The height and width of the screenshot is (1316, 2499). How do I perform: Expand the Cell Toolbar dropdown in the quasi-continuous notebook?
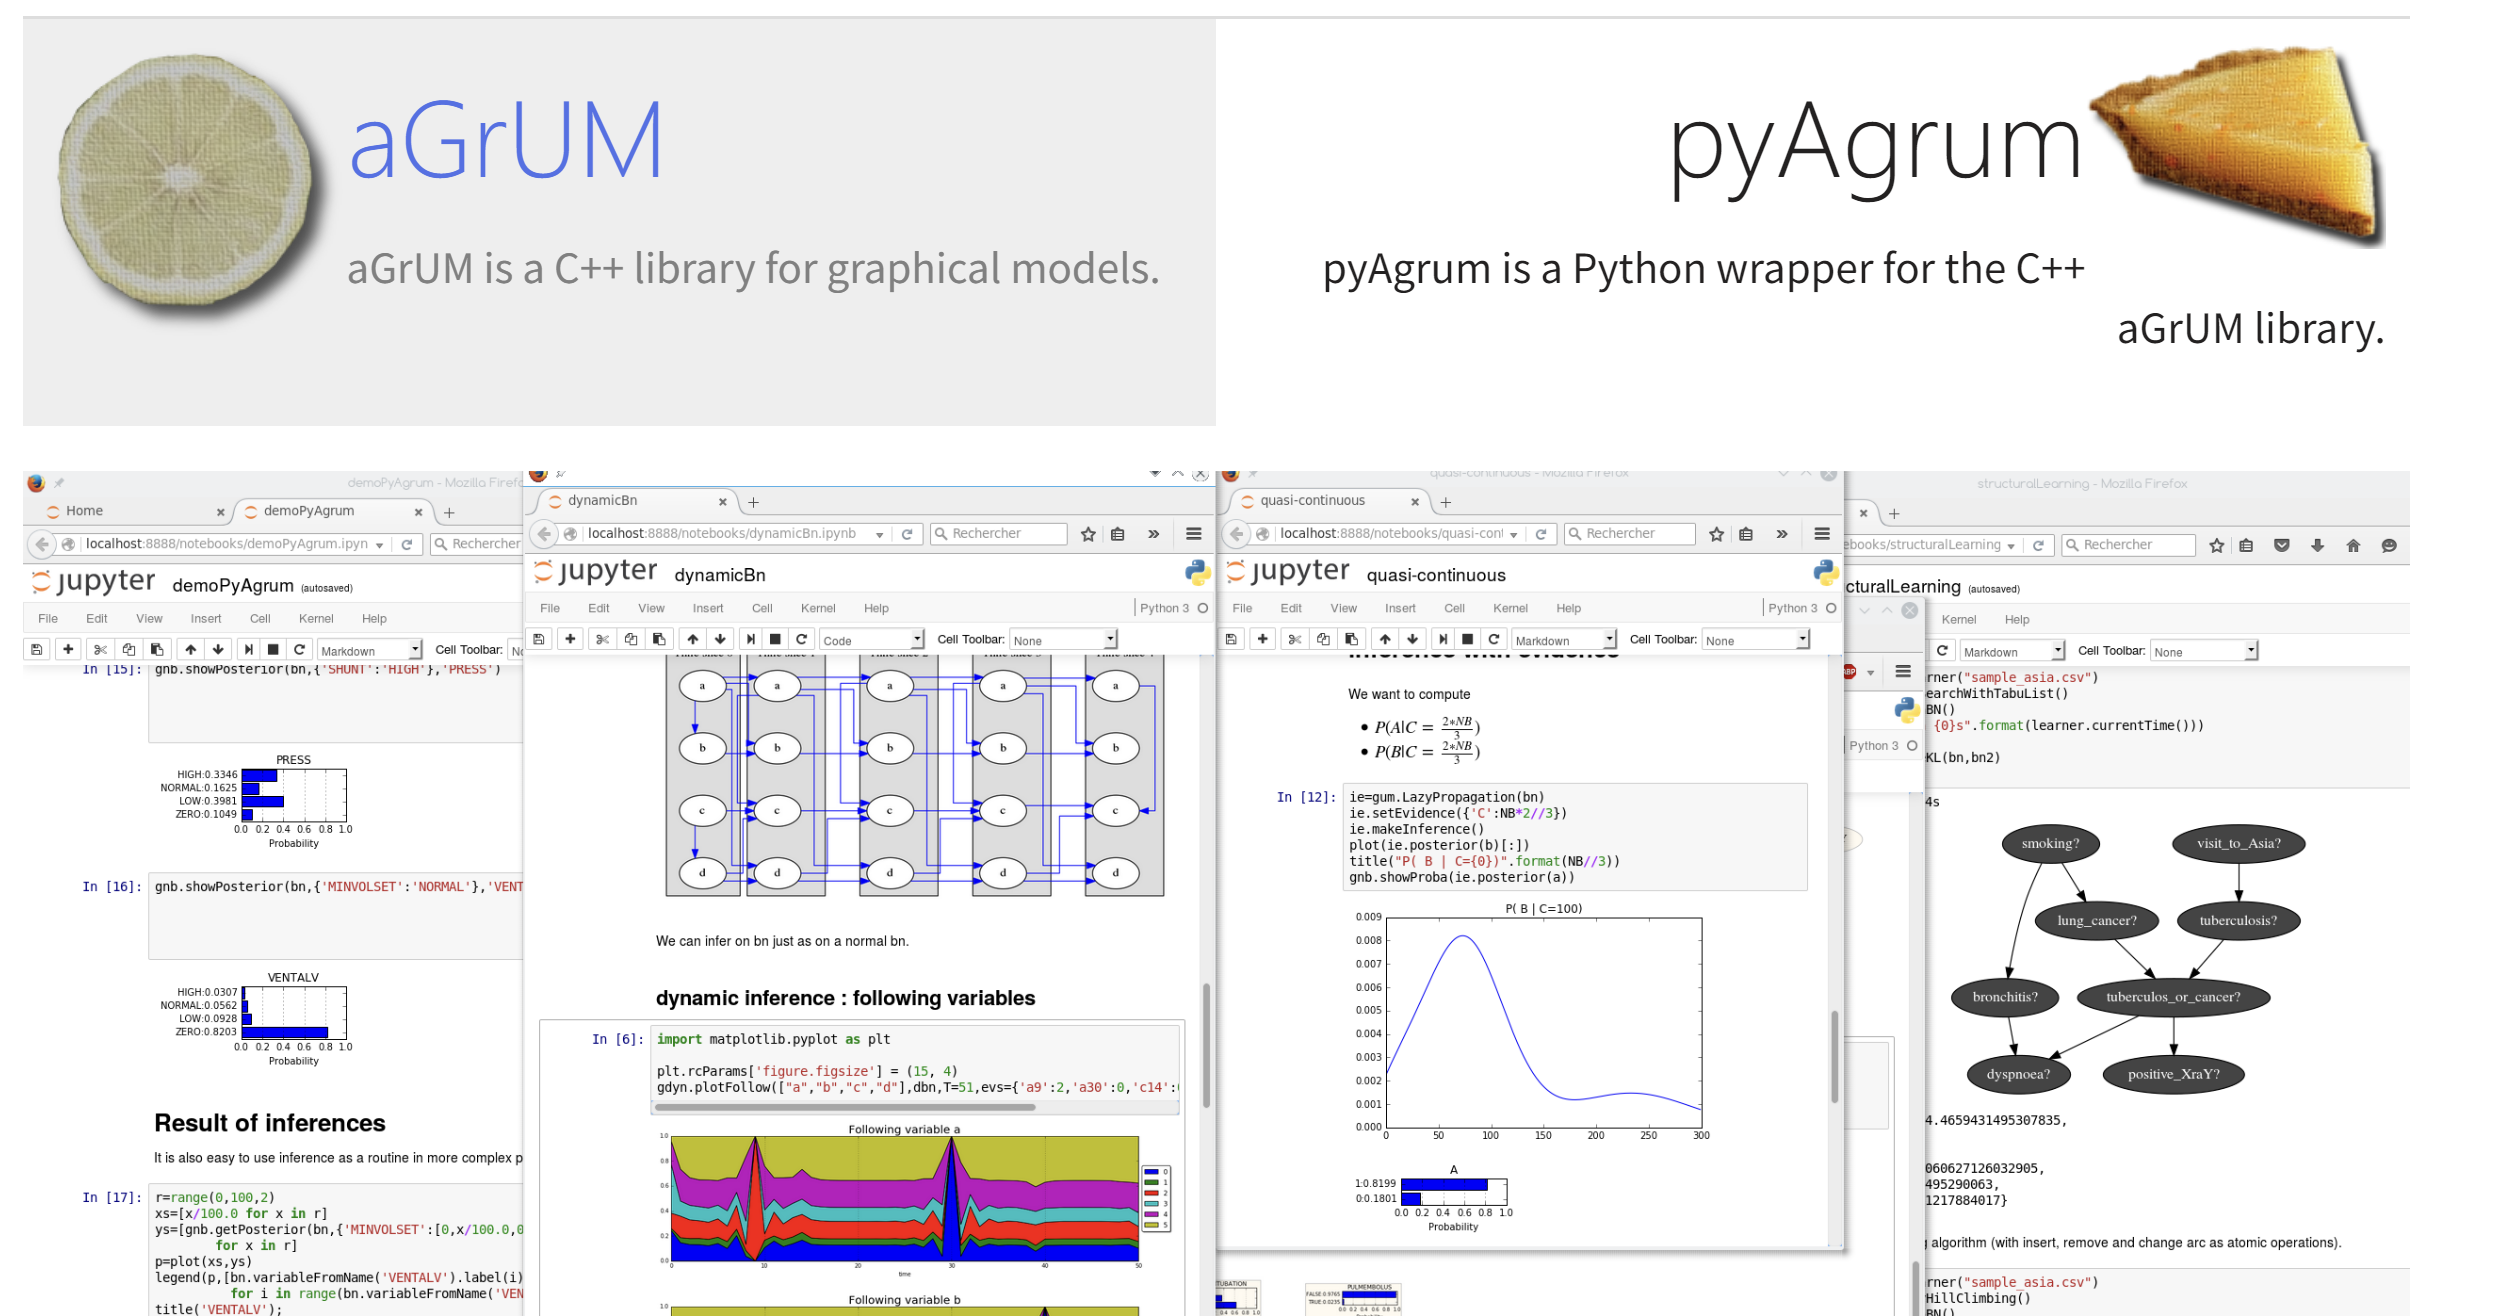[1756, 640]
